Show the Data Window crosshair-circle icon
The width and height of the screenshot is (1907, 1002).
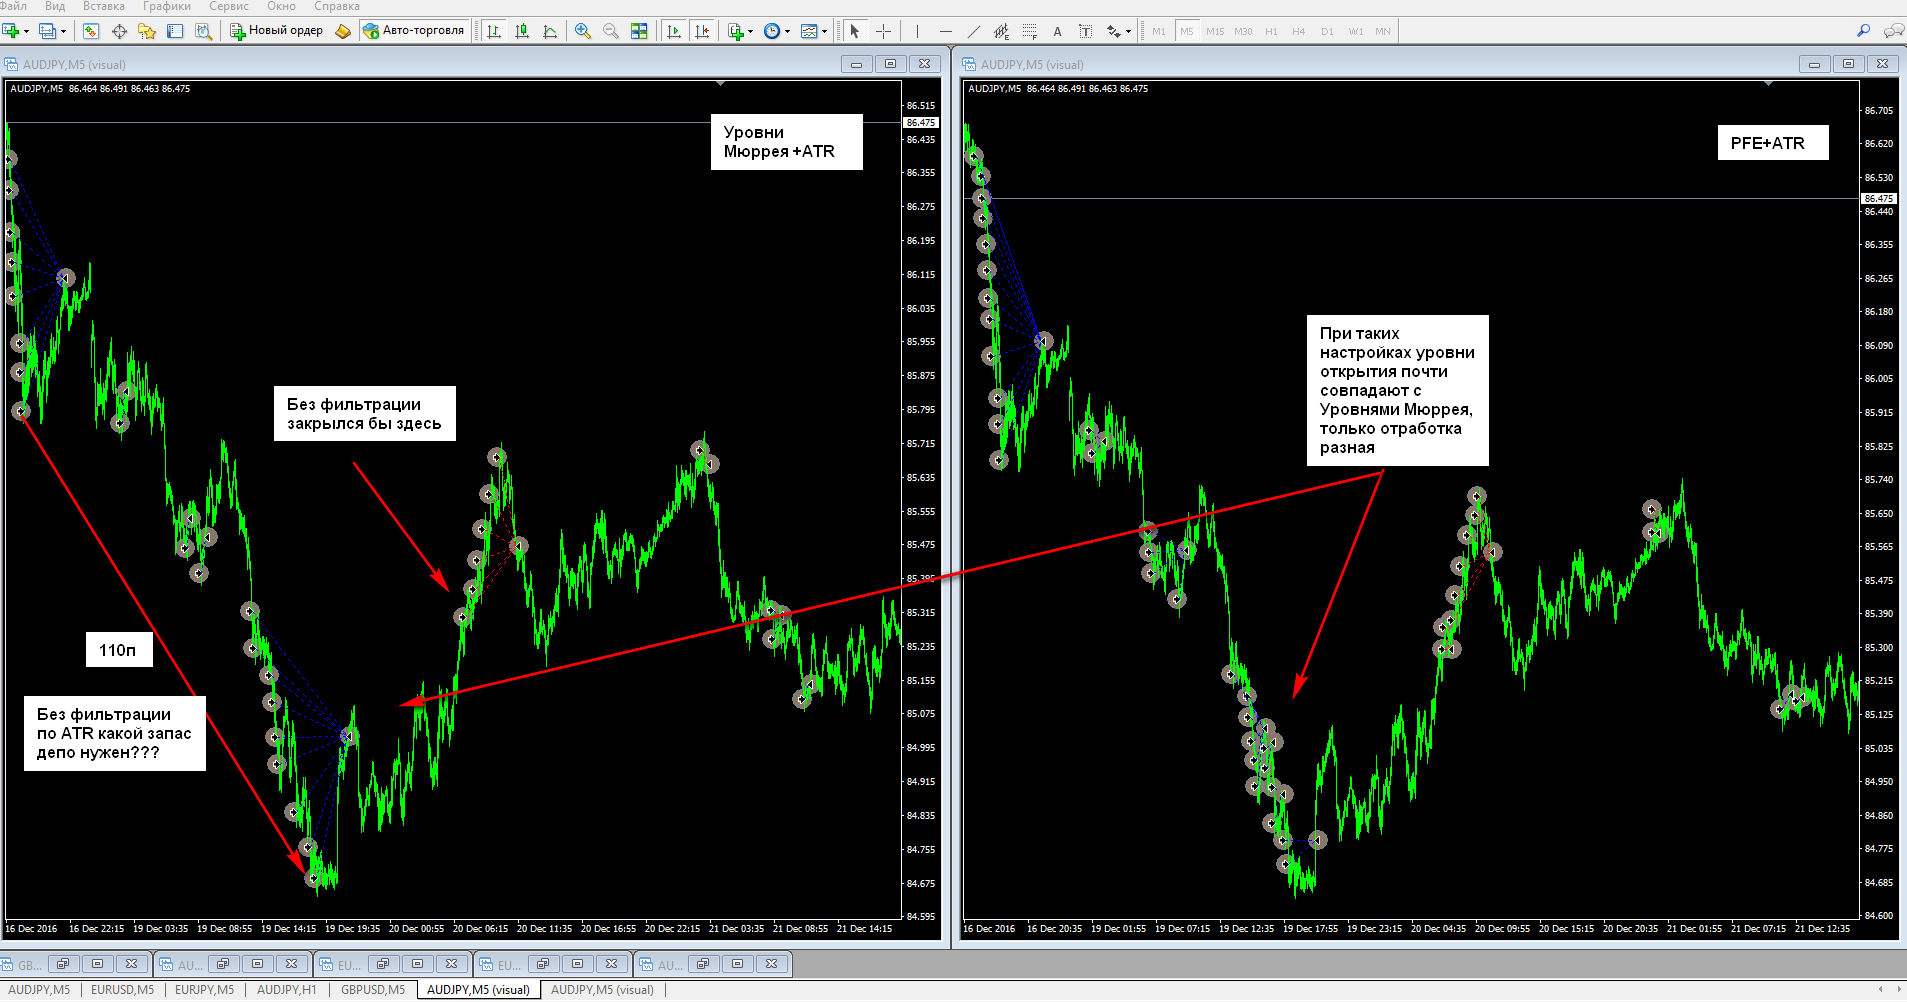coord(119,31)
